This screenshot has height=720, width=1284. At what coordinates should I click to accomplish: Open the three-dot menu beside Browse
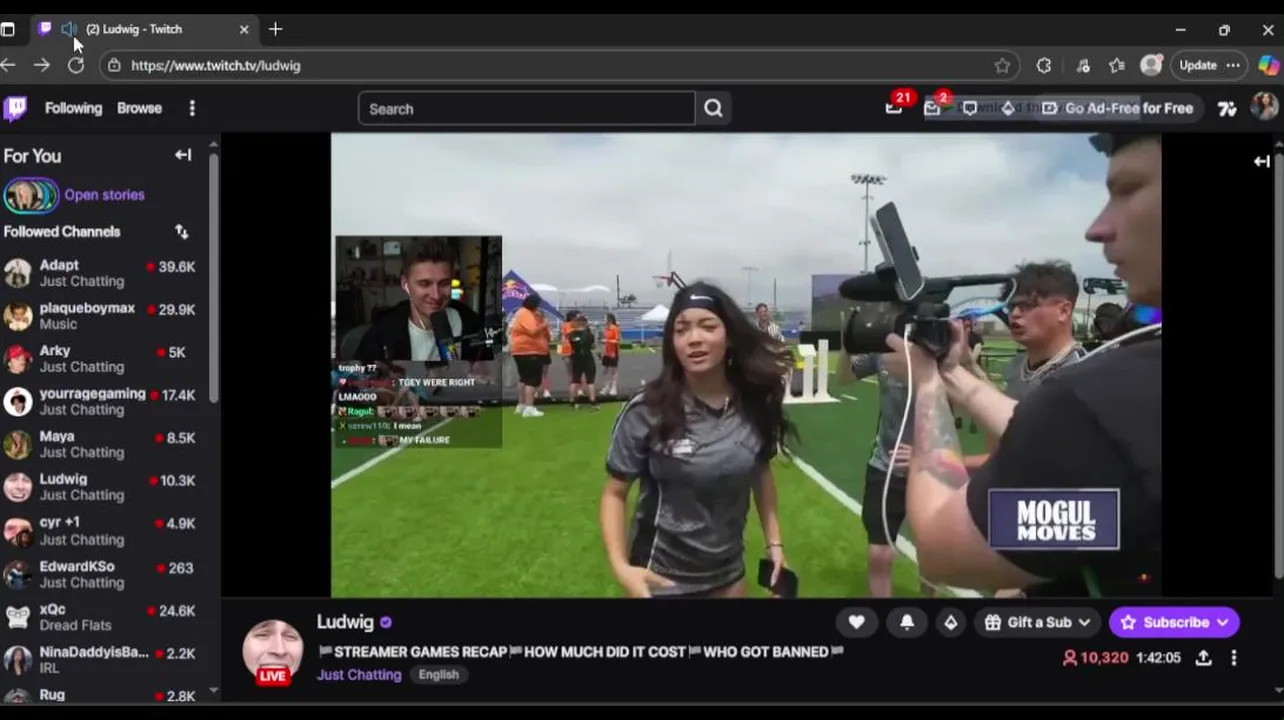point(192,108)
